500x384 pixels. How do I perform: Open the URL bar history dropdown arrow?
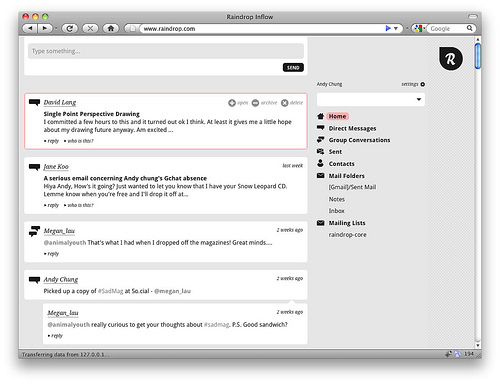coord(396,29)
